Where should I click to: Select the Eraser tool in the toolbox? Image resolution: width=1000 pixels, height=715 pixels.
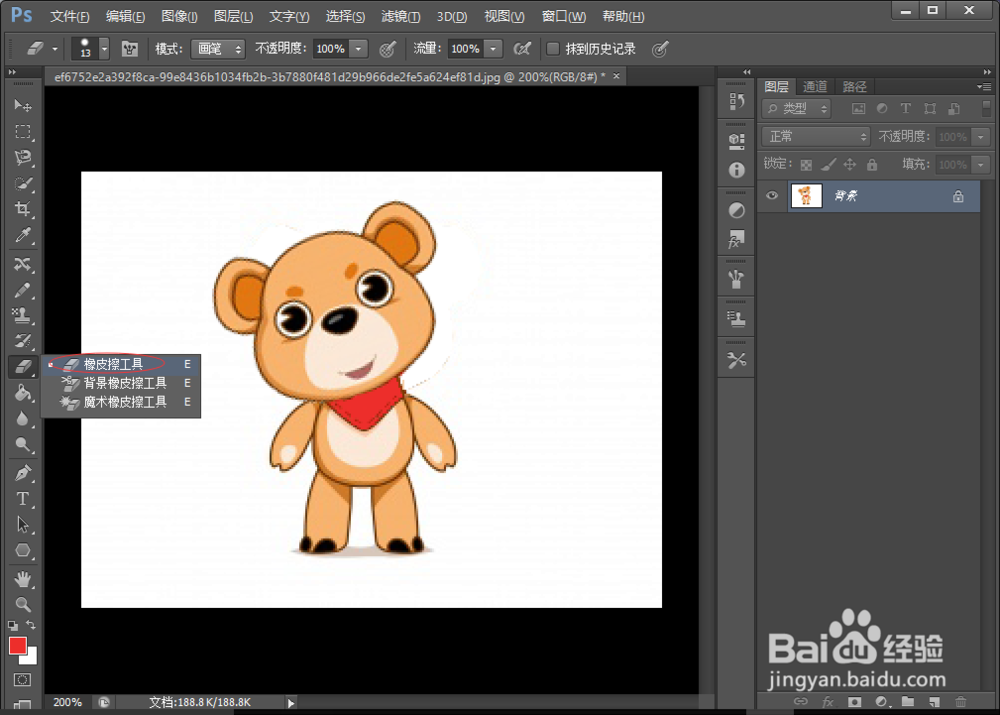[23, 367]
